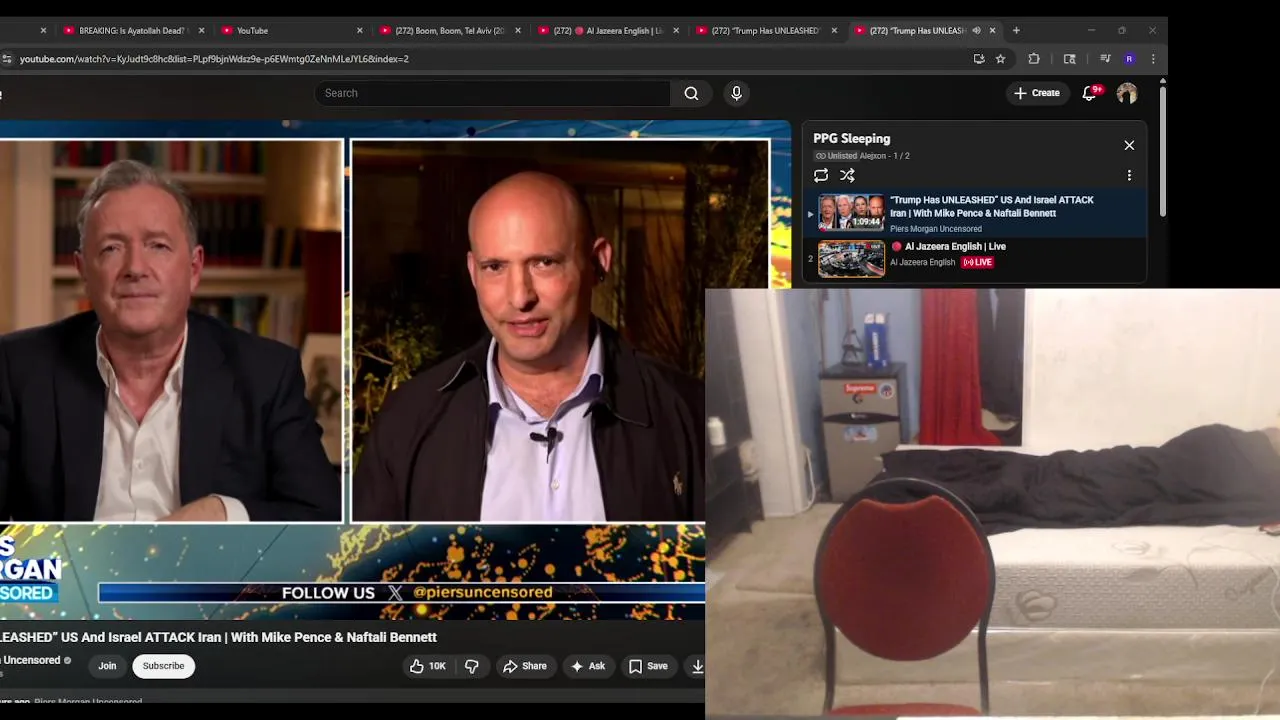The height and width of the screenshot is (720, 1280).
Task: Open the browser Extensions puzzle icon
Action: coord(1034,59)
